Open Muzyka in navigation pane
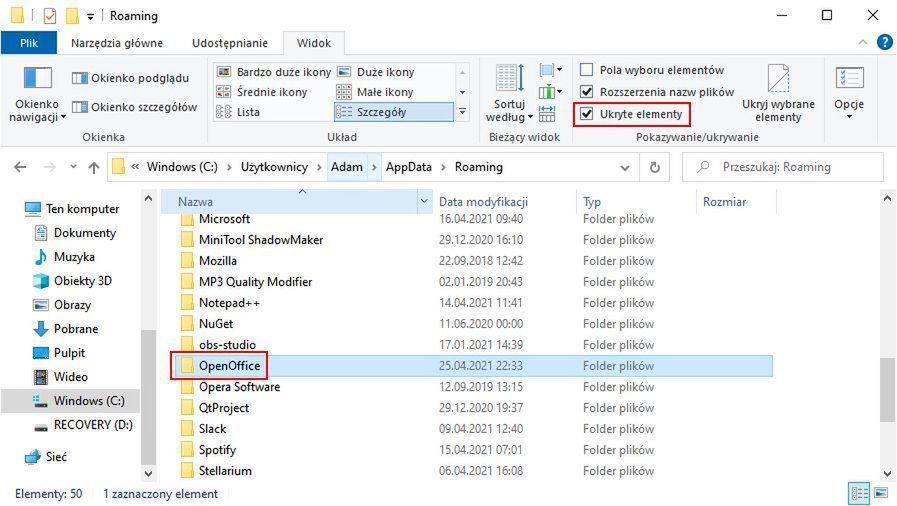 pos(64,257)
